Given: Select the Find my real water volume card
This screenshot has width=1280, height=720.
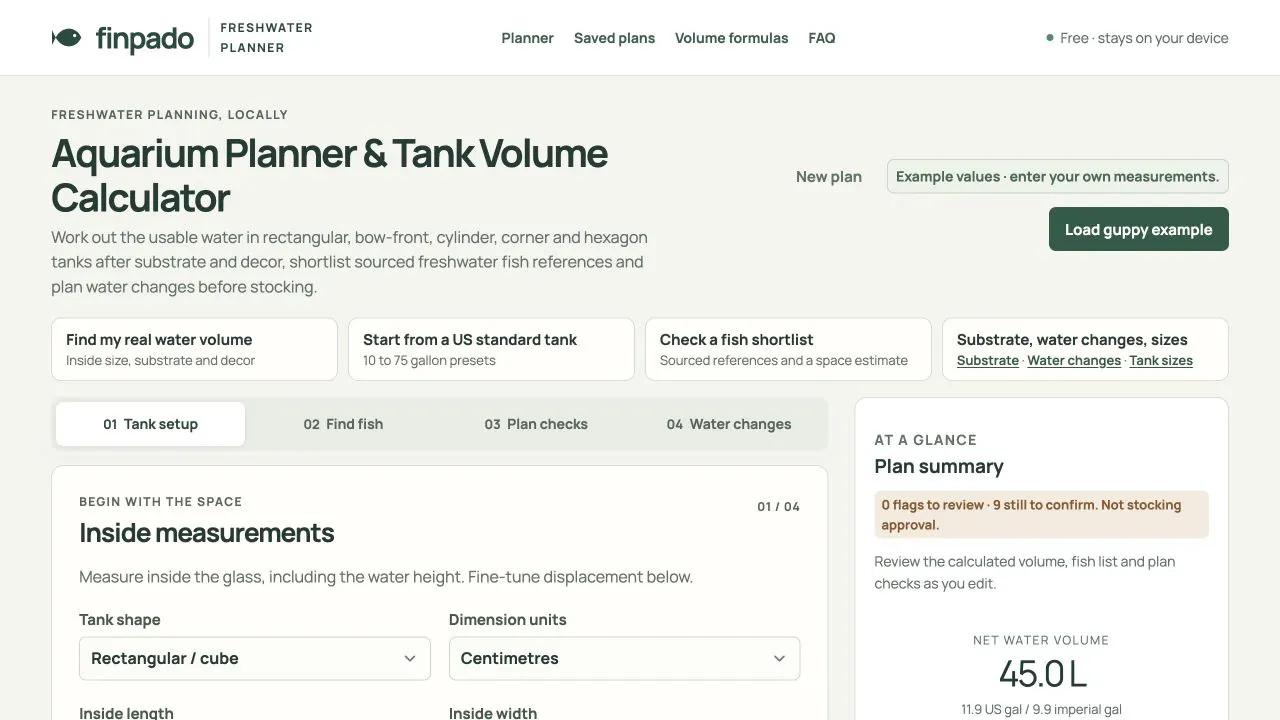Looking at the screenshot, I should click(194, 349).
